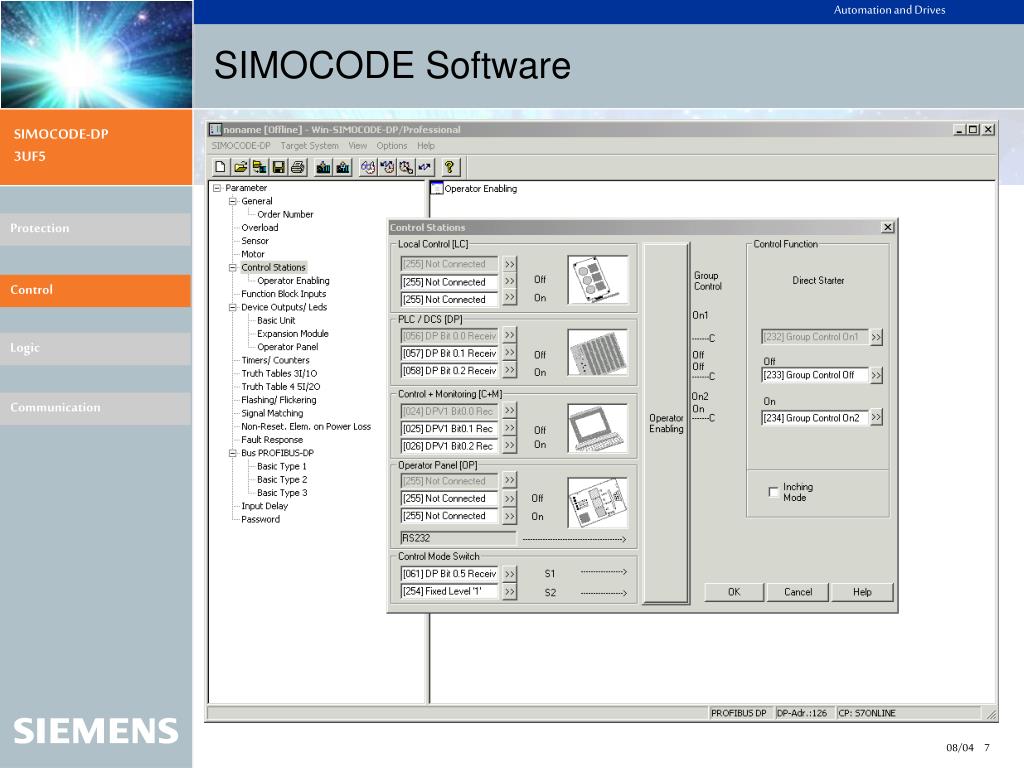Click the [233] Group Control Off field
The width and height of the screenshot is (1024, 768).
pyautogui.click(x=814, y=376)
